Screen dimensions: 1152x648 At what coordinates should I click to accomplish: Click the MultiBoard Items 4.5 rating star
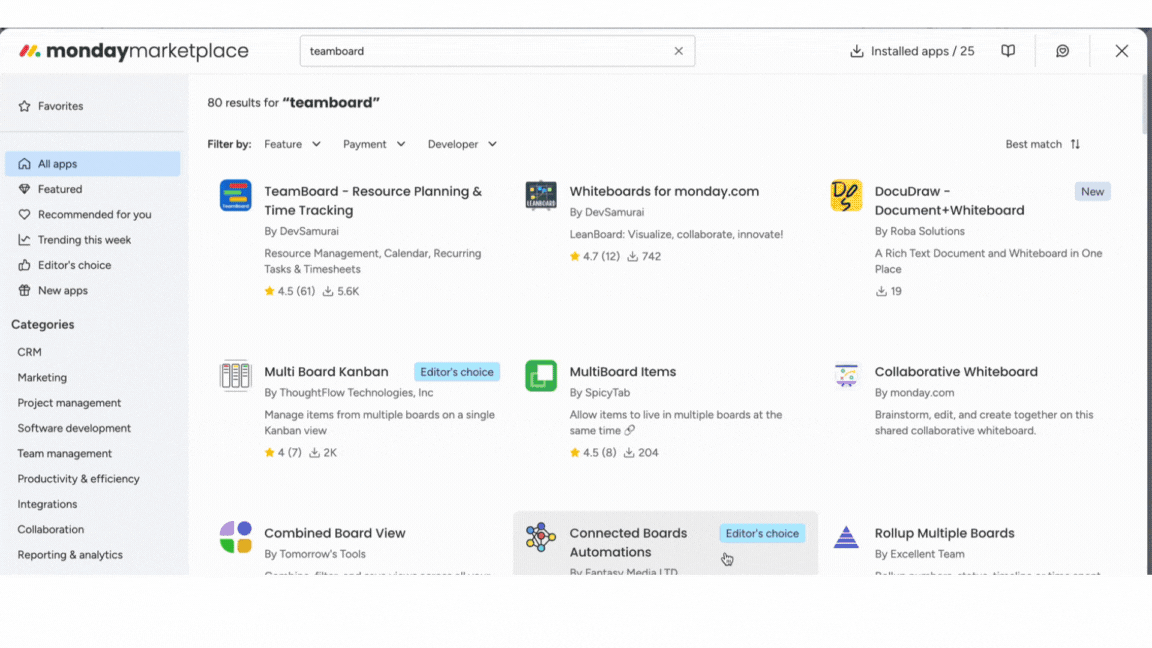pos(575,453)
